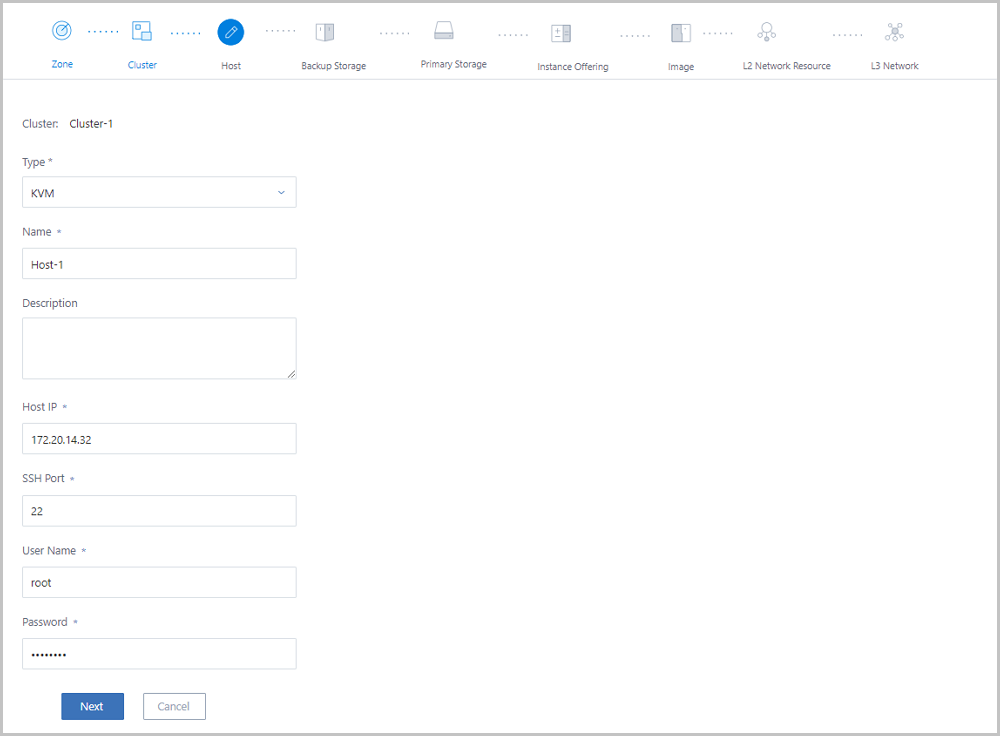Select the Host step label
This screenshot has width=1000, height=736.
click(231, 66)
